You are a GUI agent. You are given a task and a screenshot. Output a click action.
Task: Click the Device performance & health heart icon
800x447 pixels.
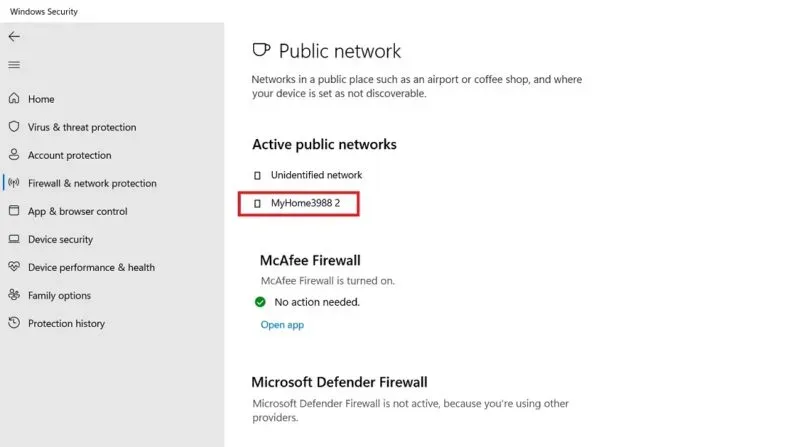[x=14, y=267]
